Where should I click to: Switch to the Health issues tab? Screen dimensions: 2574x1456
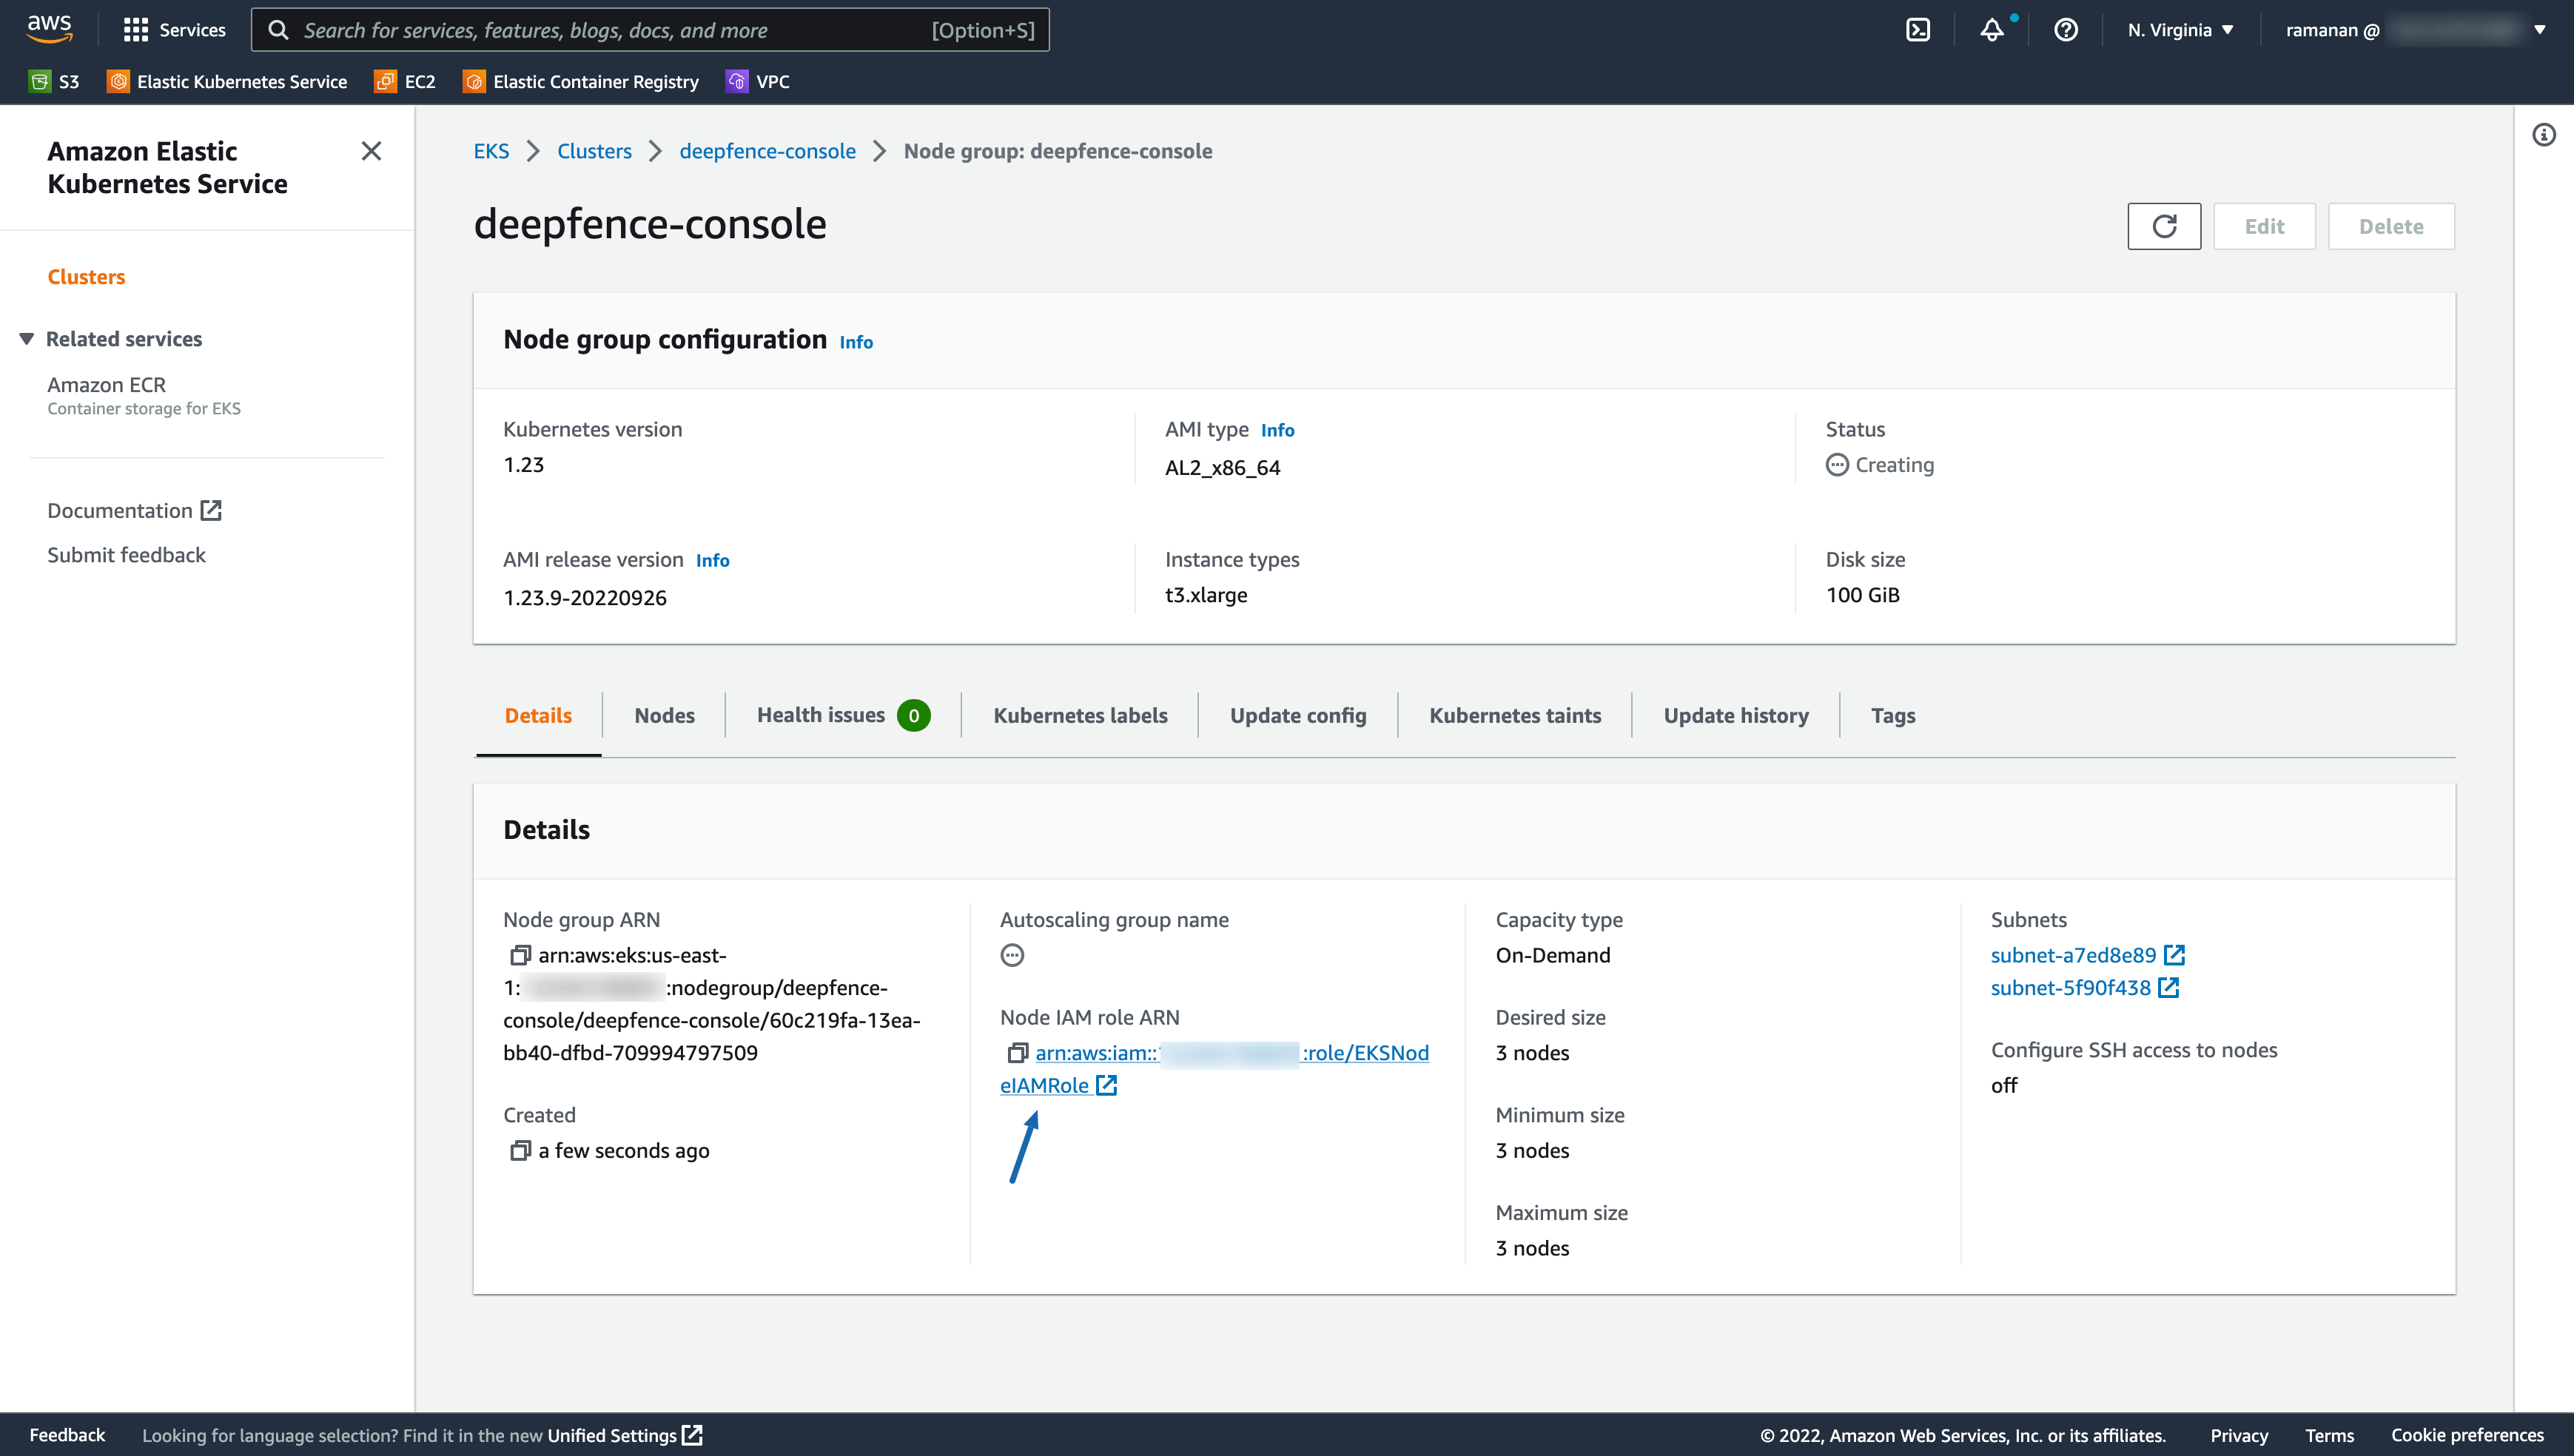[x=843, y=716]
